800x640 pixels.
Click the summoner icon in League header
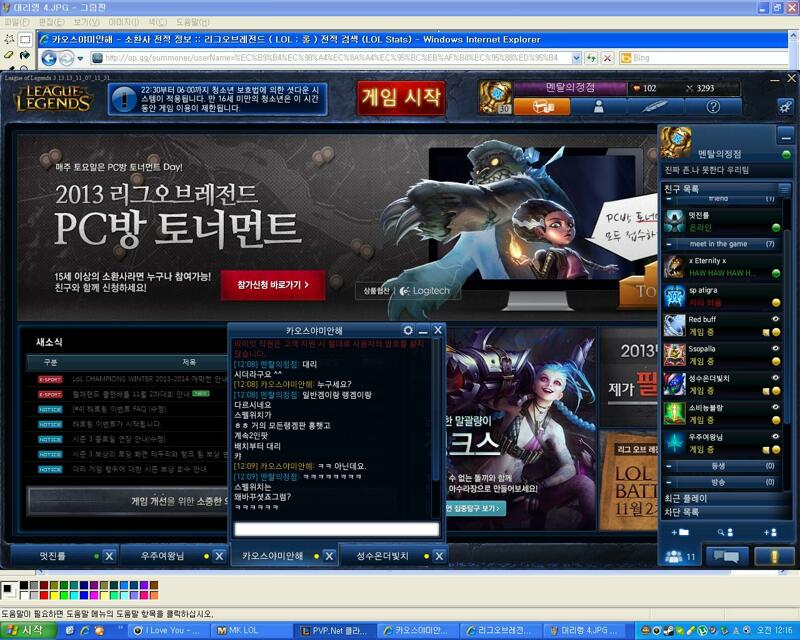[495, 97]
